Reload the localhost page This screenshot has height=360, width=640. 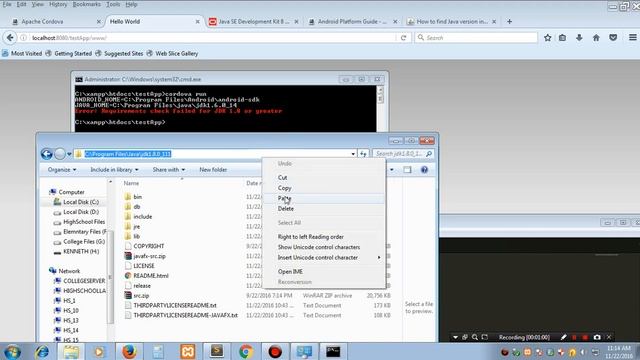point(403,38)
